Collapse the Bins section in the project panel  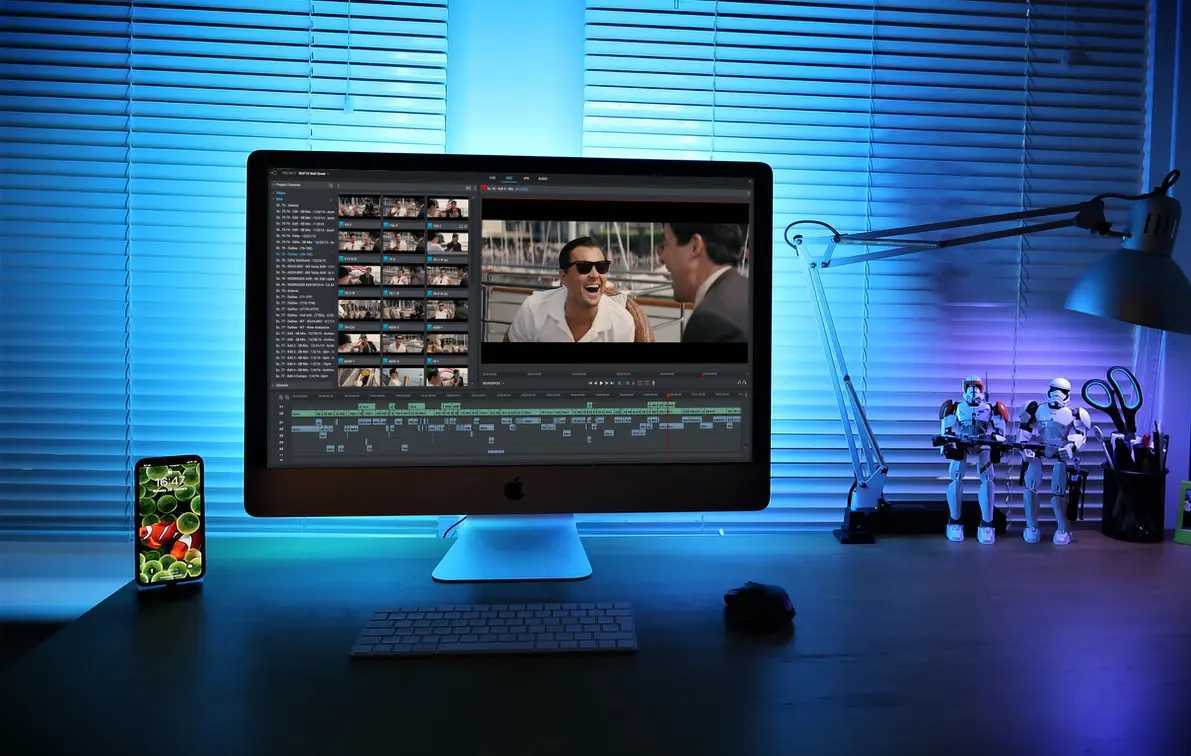278,199
